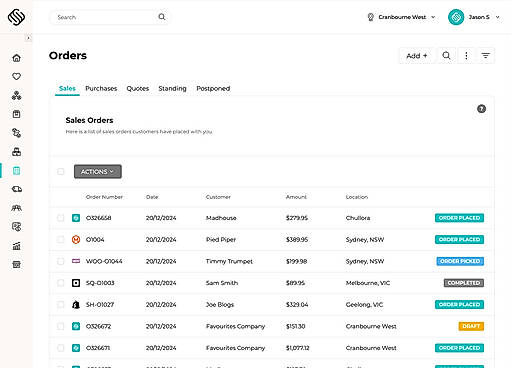
Task: Click the app logo at top left
Action: 16,17
